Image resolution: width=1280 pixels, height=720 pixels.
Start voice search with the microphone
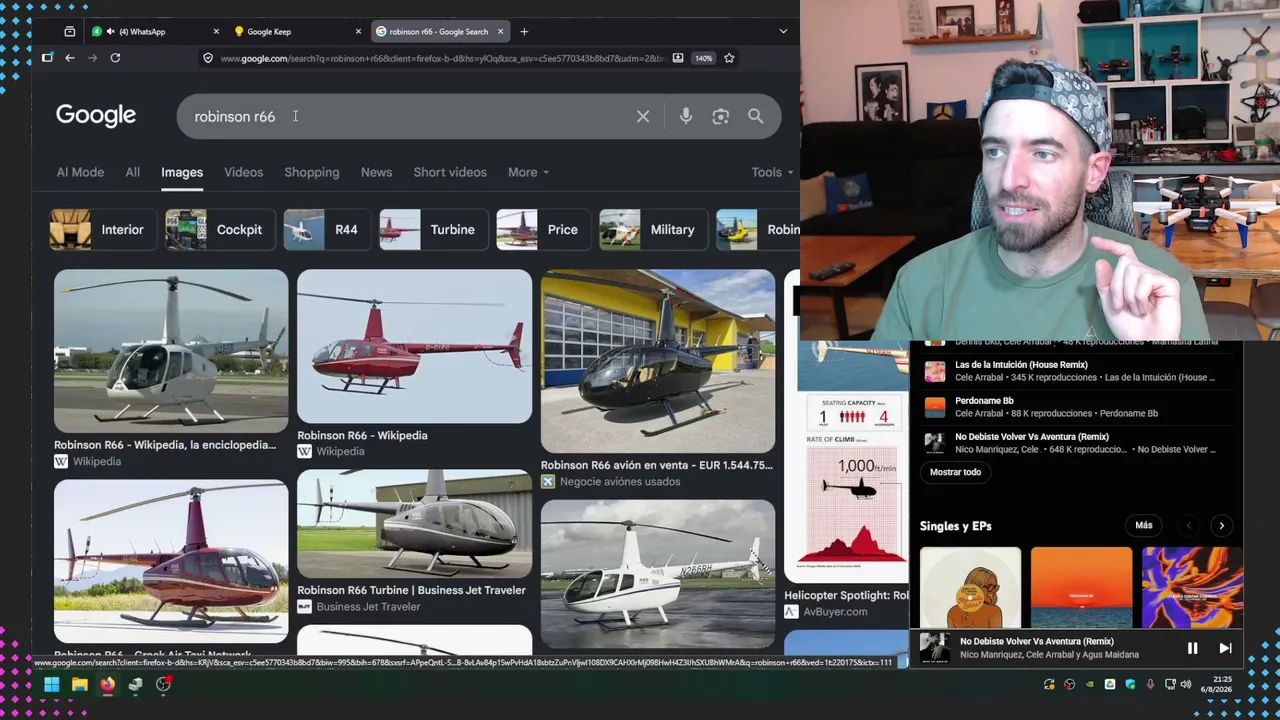coord(686,117)
